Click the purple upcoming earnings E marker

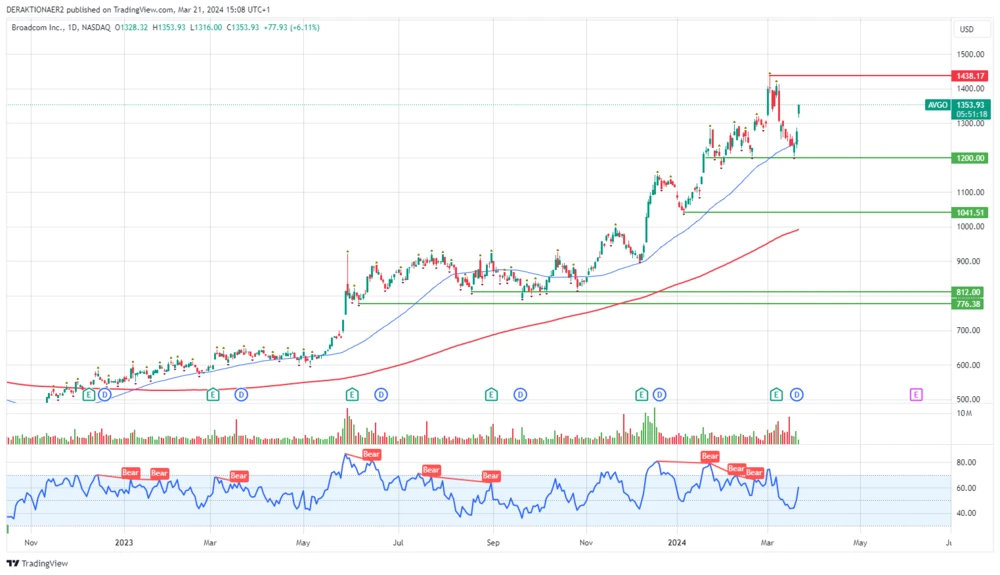coord(916,395)
